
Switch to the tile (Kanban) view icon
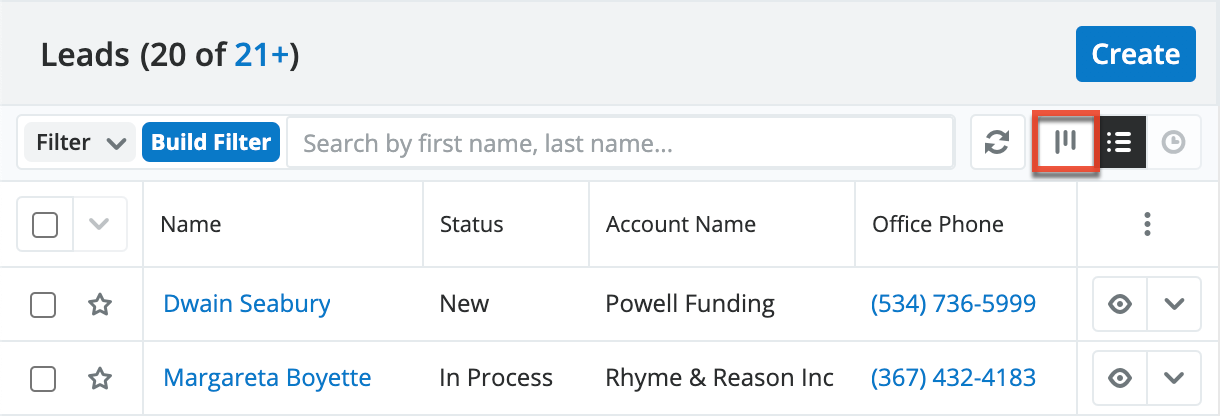(1066, 143)
